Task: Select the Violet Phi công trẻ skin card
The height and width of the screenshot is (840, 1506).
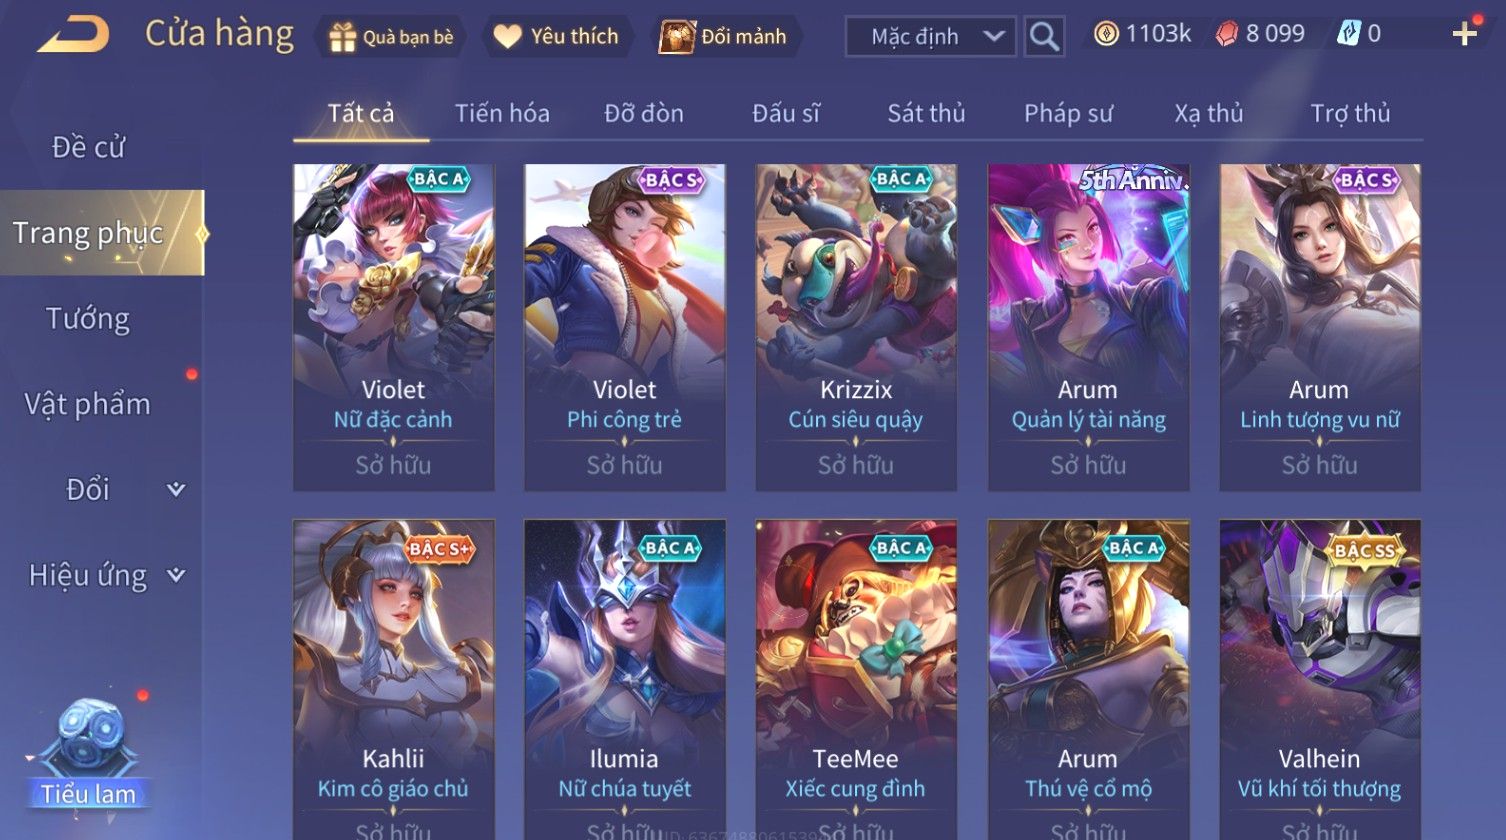Action: pyautogui.click(x=625, y=328)
